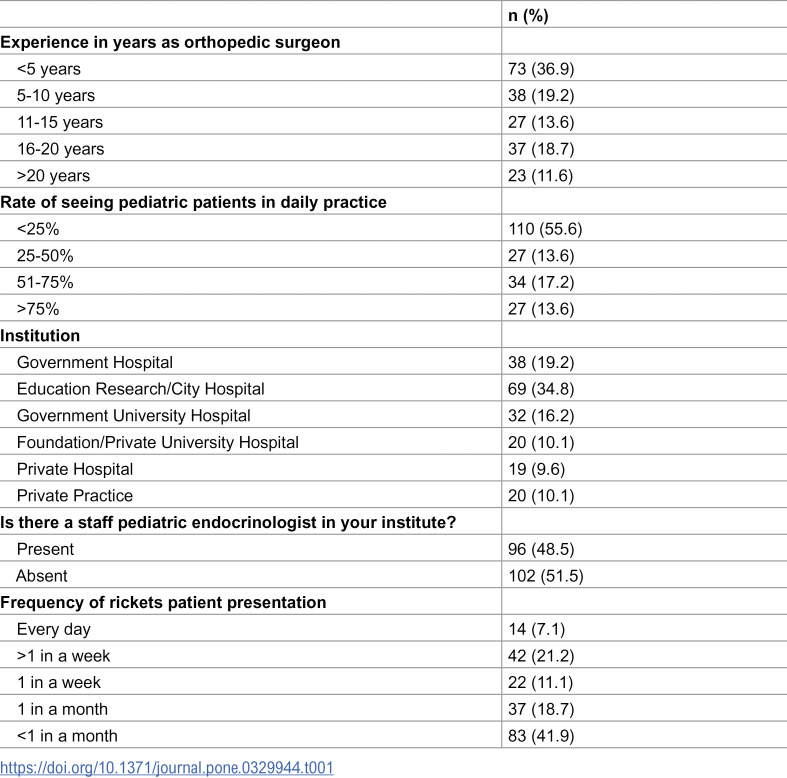The width and height of the screenshot is (787, 778).
Task: Click the '51-75%' row label
Action: [45, 282]
